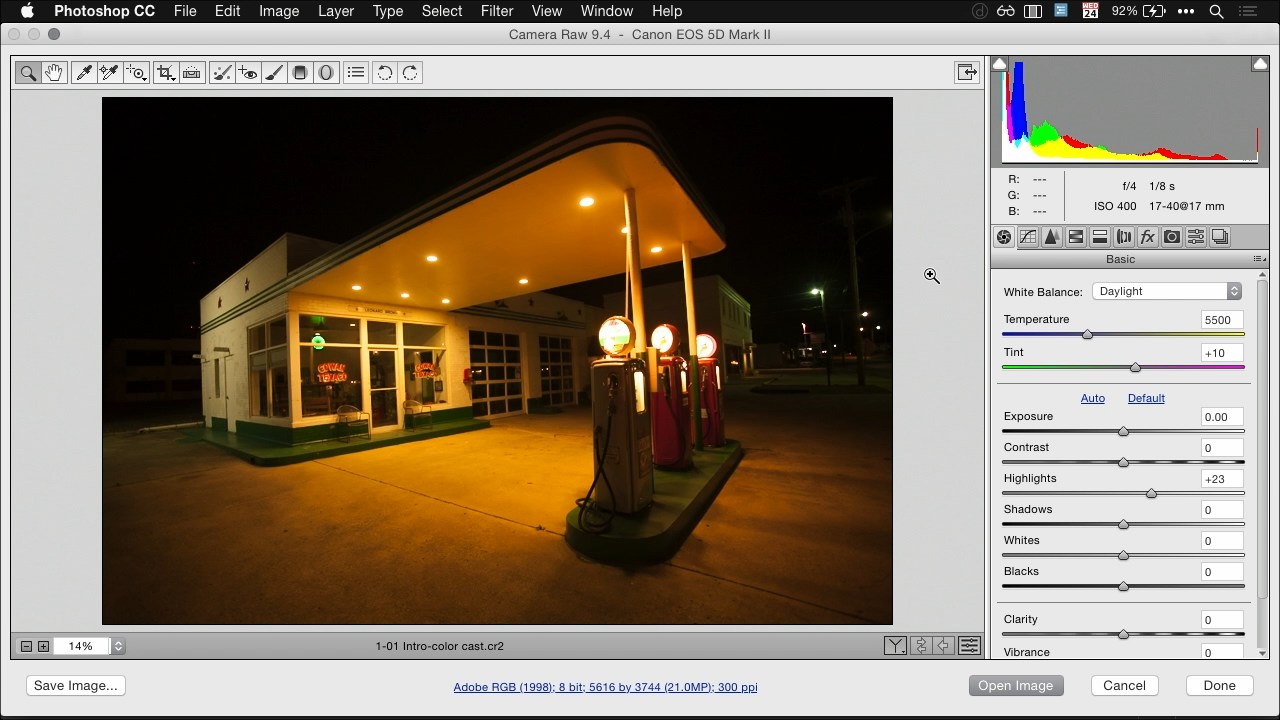The image size is (1280, 720).
Task: Zoom out with the minus button
Action: click(x=27, y=646)
